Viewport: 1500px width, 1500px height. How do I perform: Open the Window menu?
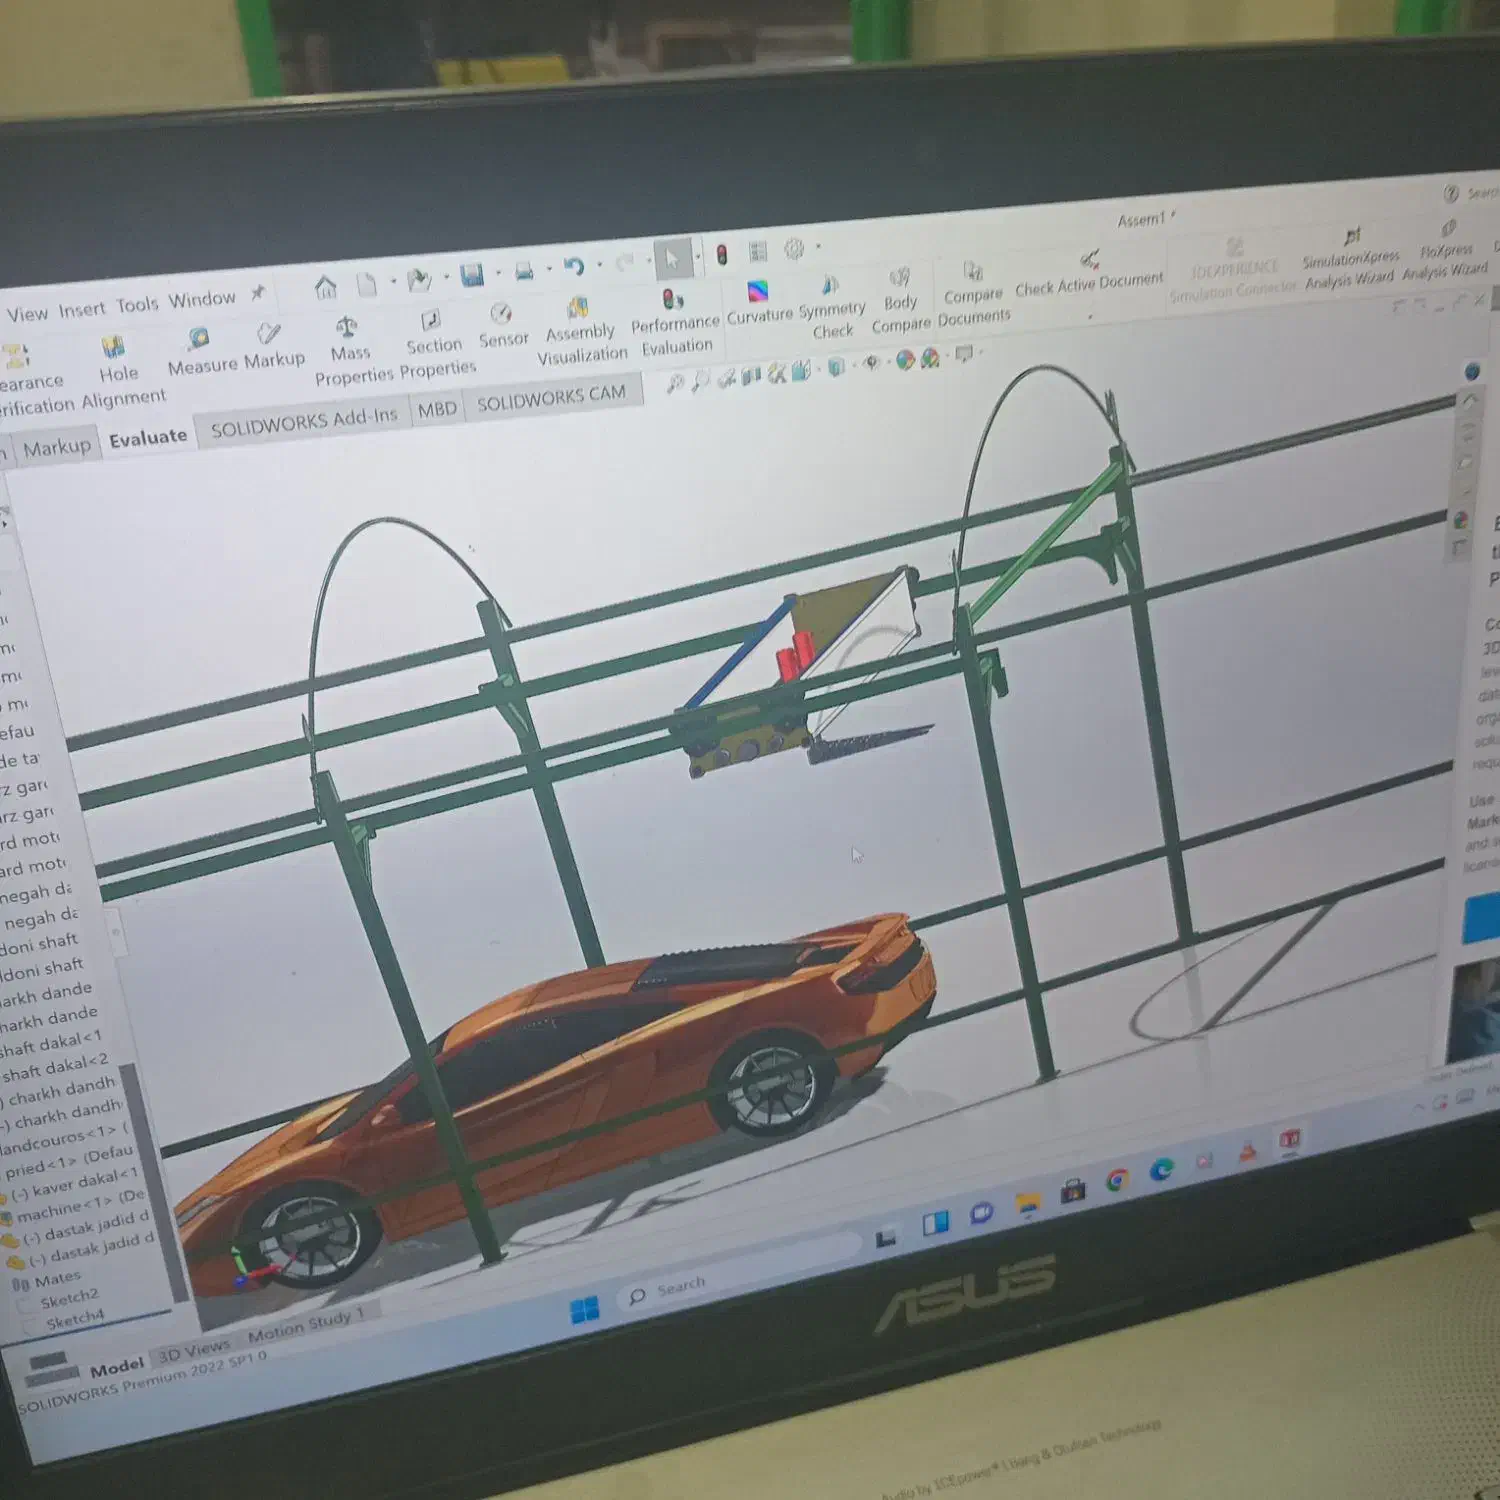click(x=202, y=299)
